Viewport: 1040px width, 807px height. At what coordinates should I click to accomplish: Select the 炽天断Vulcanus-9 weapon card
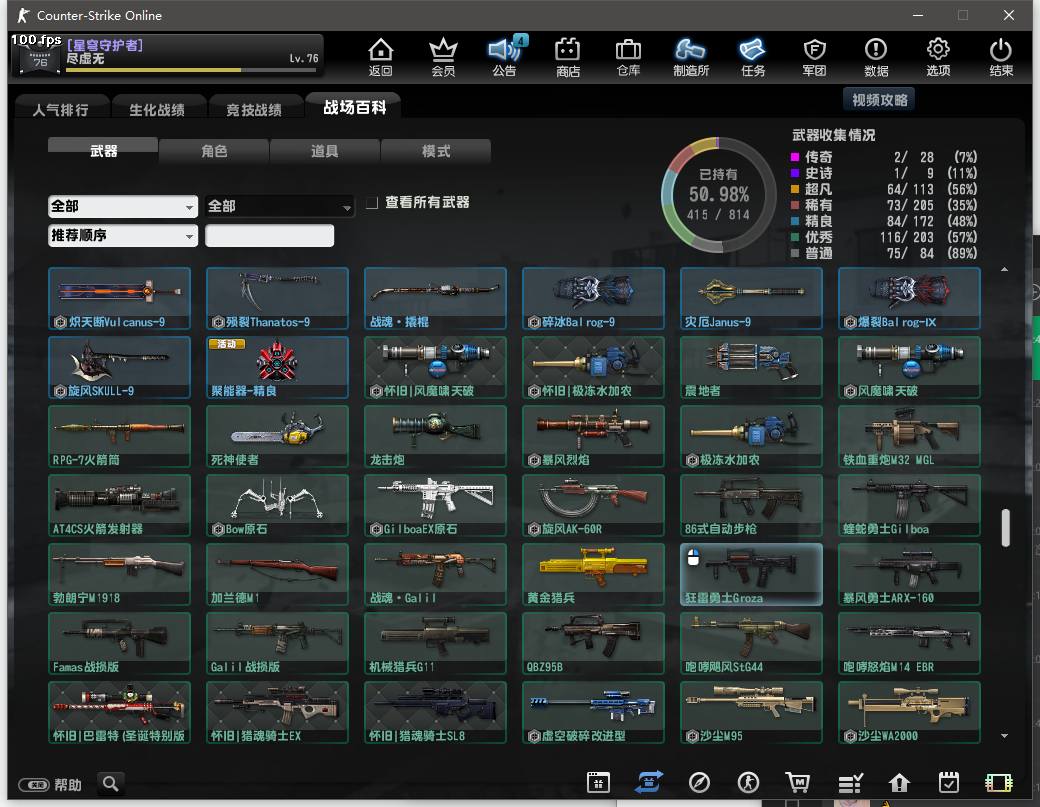point(119,298)
